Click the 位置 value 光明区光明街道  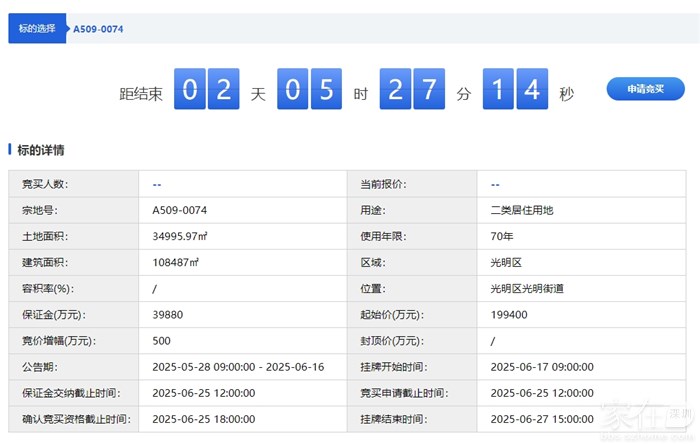pyautogui.click(x=527, y=288)
